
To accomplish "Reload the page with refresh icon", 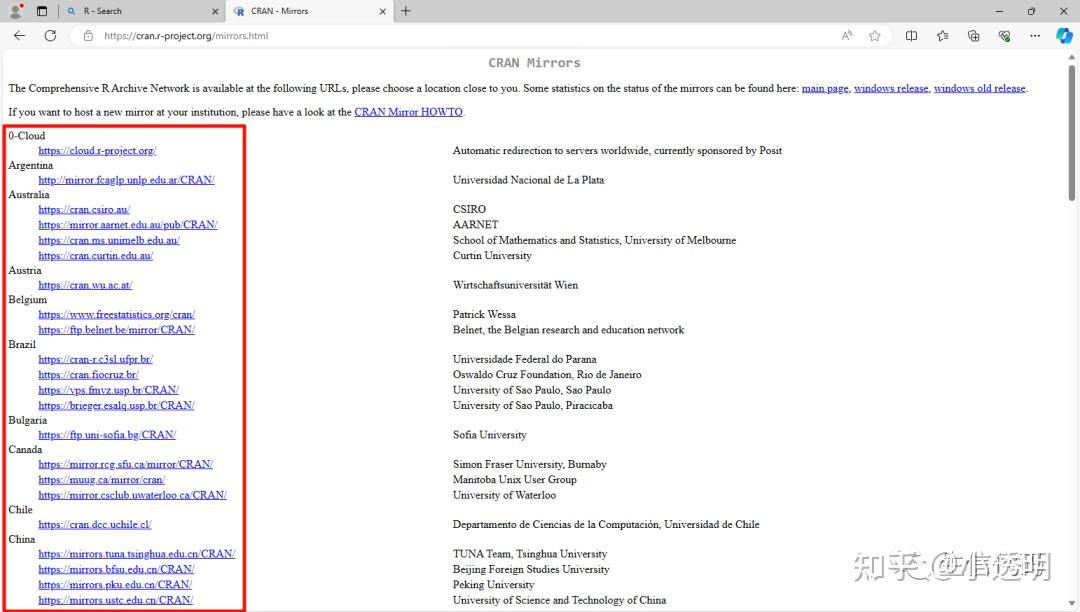I will (50, 36).
